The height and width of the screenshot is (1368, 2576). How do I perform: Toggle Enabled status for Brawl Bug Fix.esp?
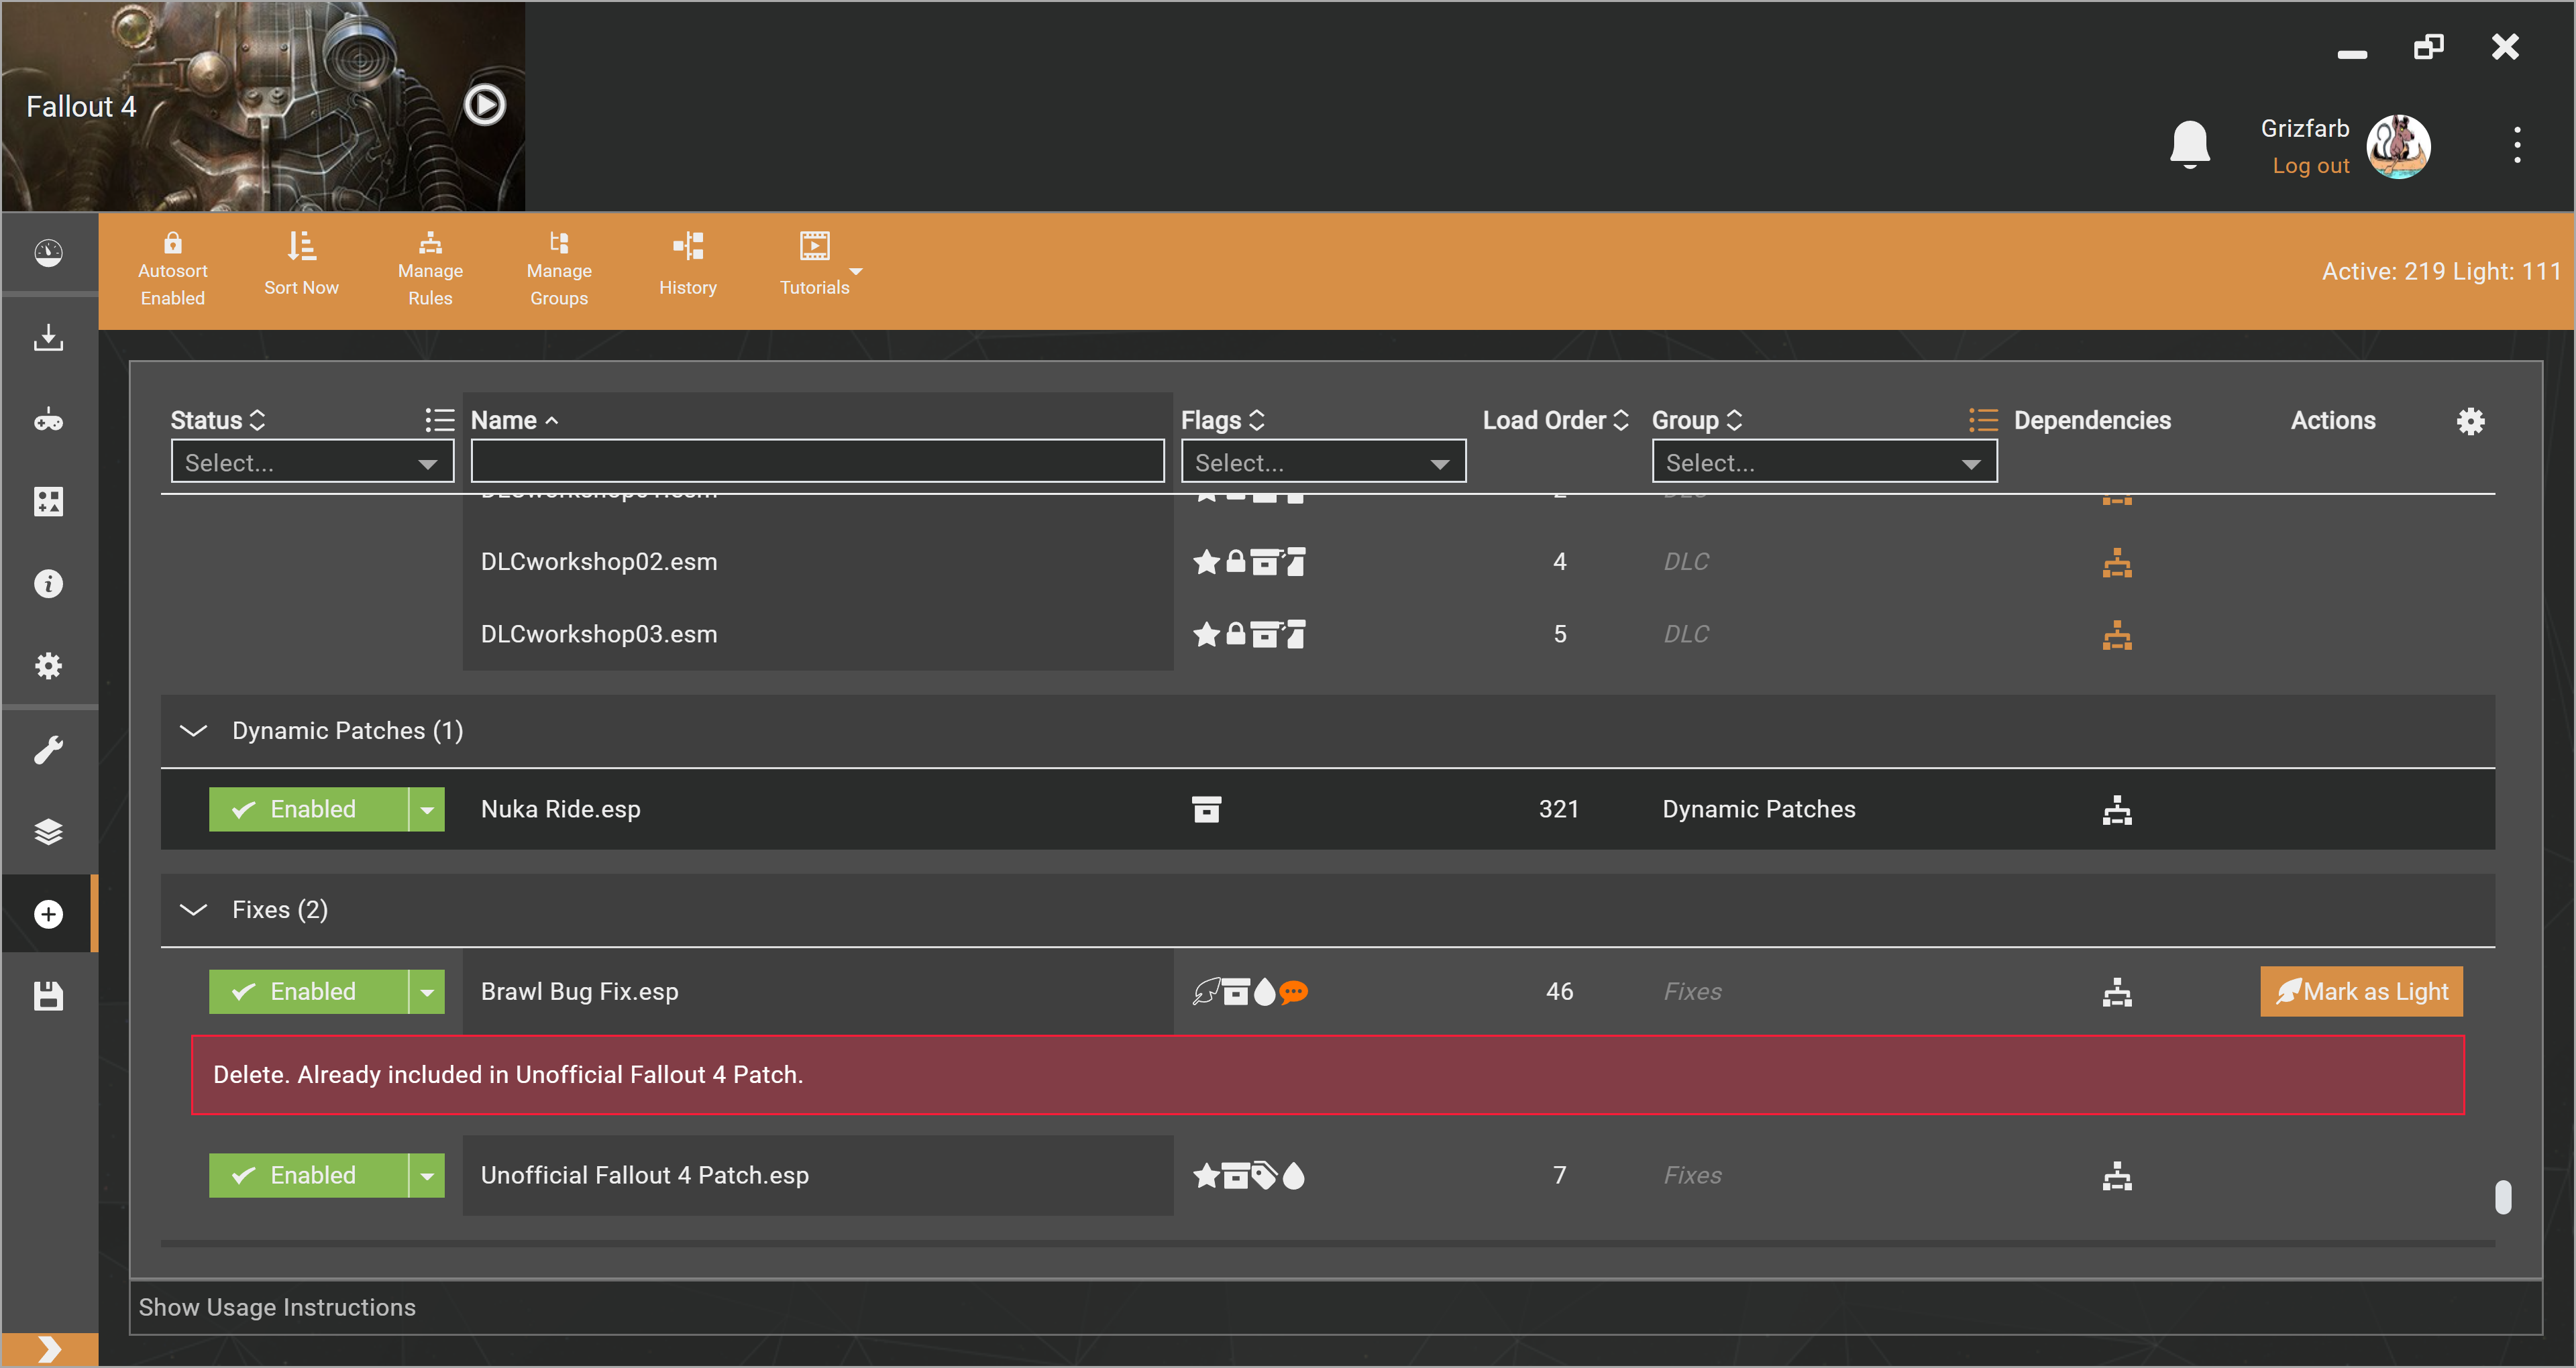click(308, 991)
